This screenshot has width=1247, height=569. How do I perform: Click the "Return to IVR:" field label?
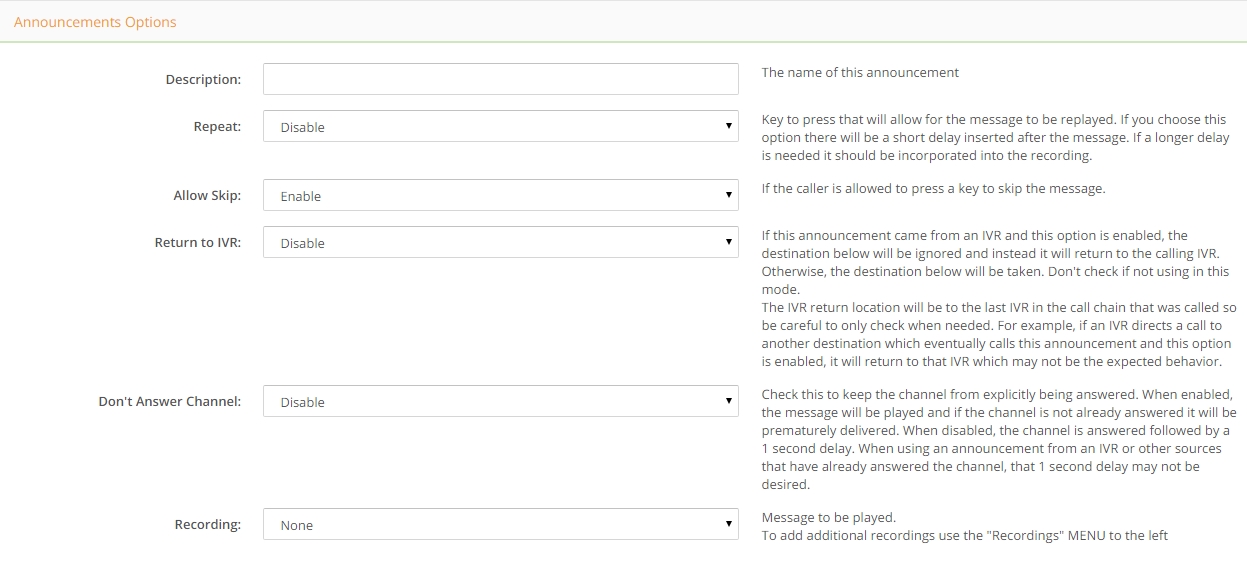tap(198, 242)
